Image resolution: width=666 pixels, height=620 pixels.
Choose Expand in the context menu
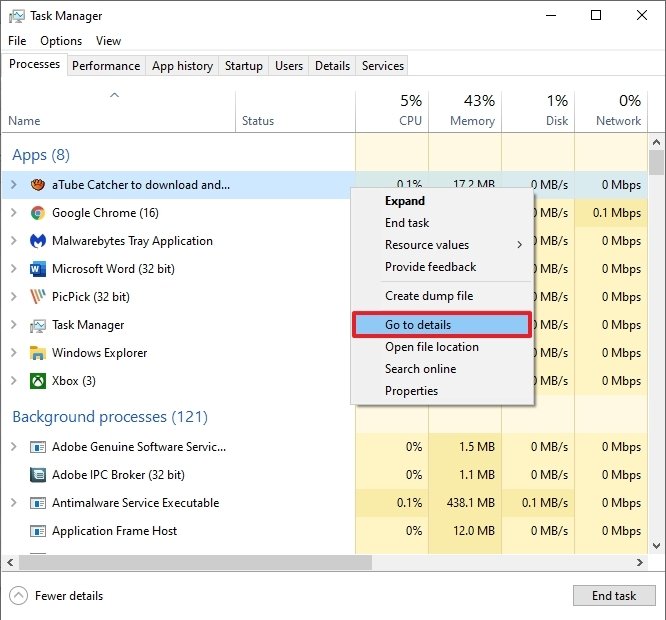tap(443, 201)
